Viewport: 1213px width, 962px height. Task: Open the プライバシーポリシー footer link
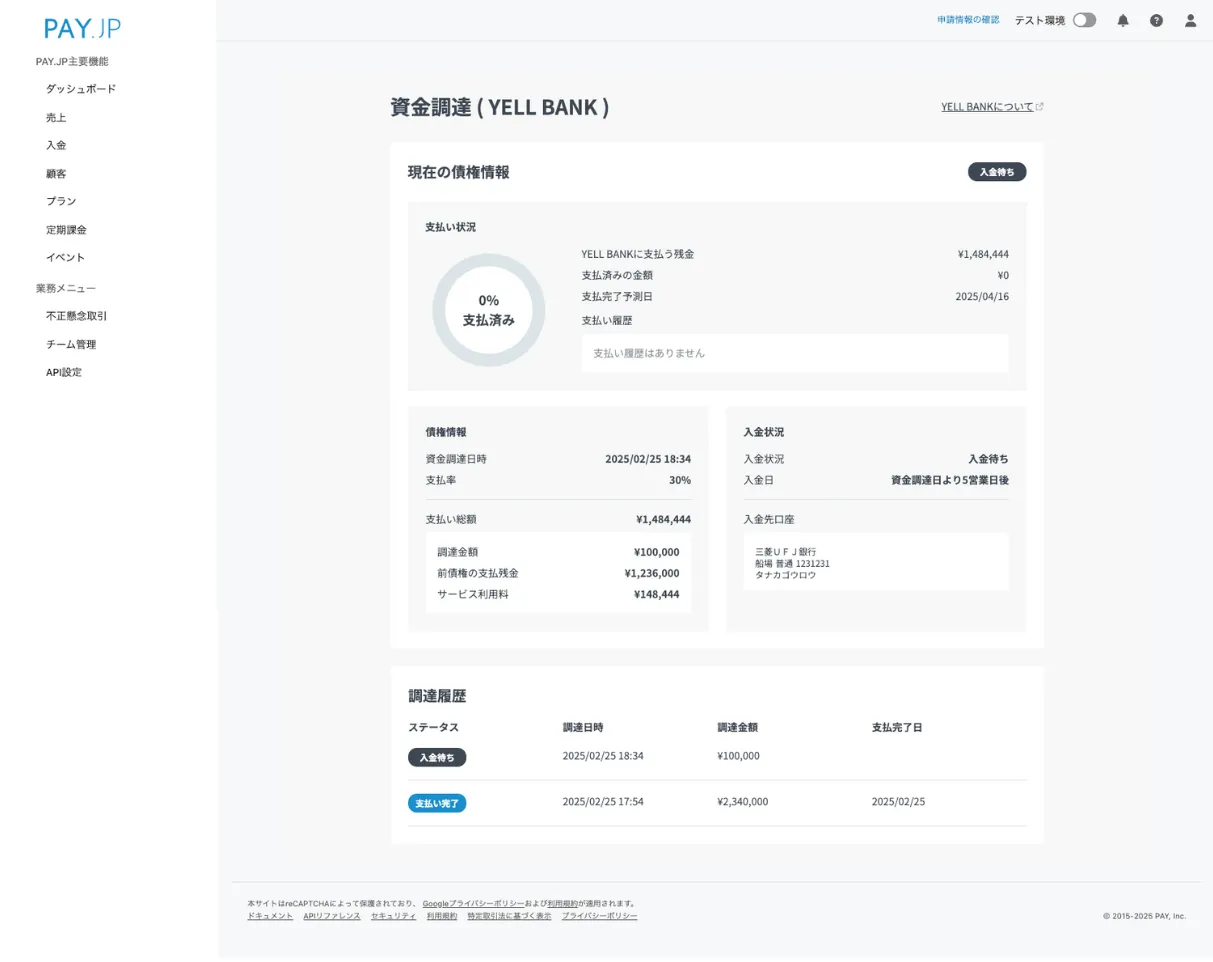(x=599, y=916)
